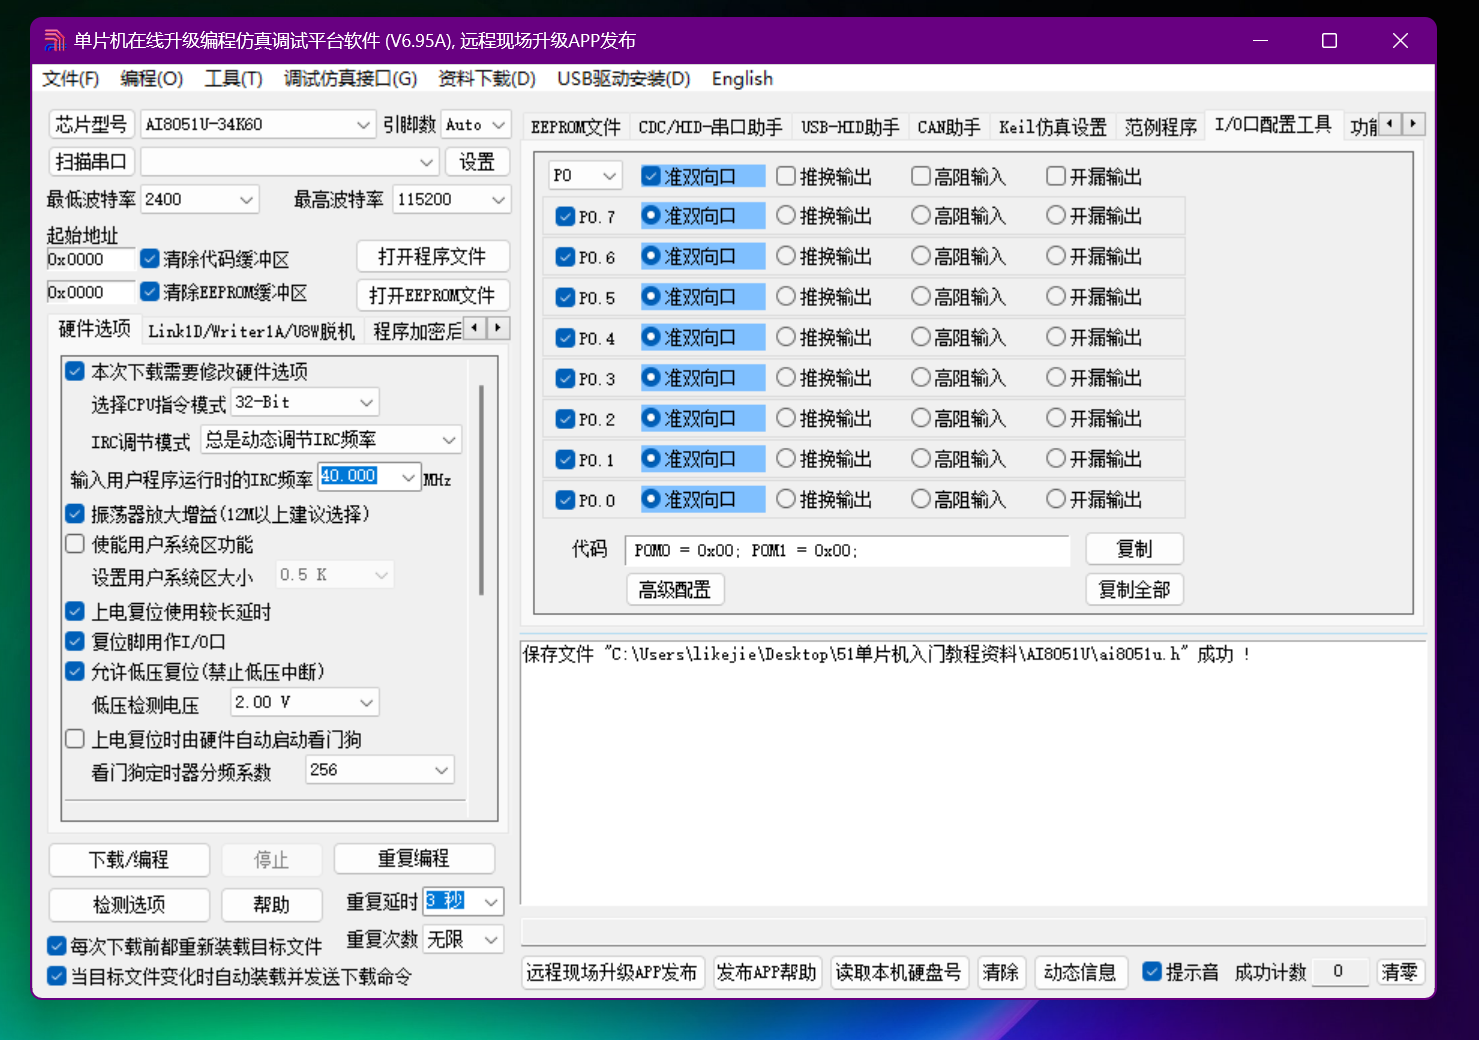Click the 打开EEPROM文件 button
This screenshot has height=1040, width=1479.
click(433, 295)
